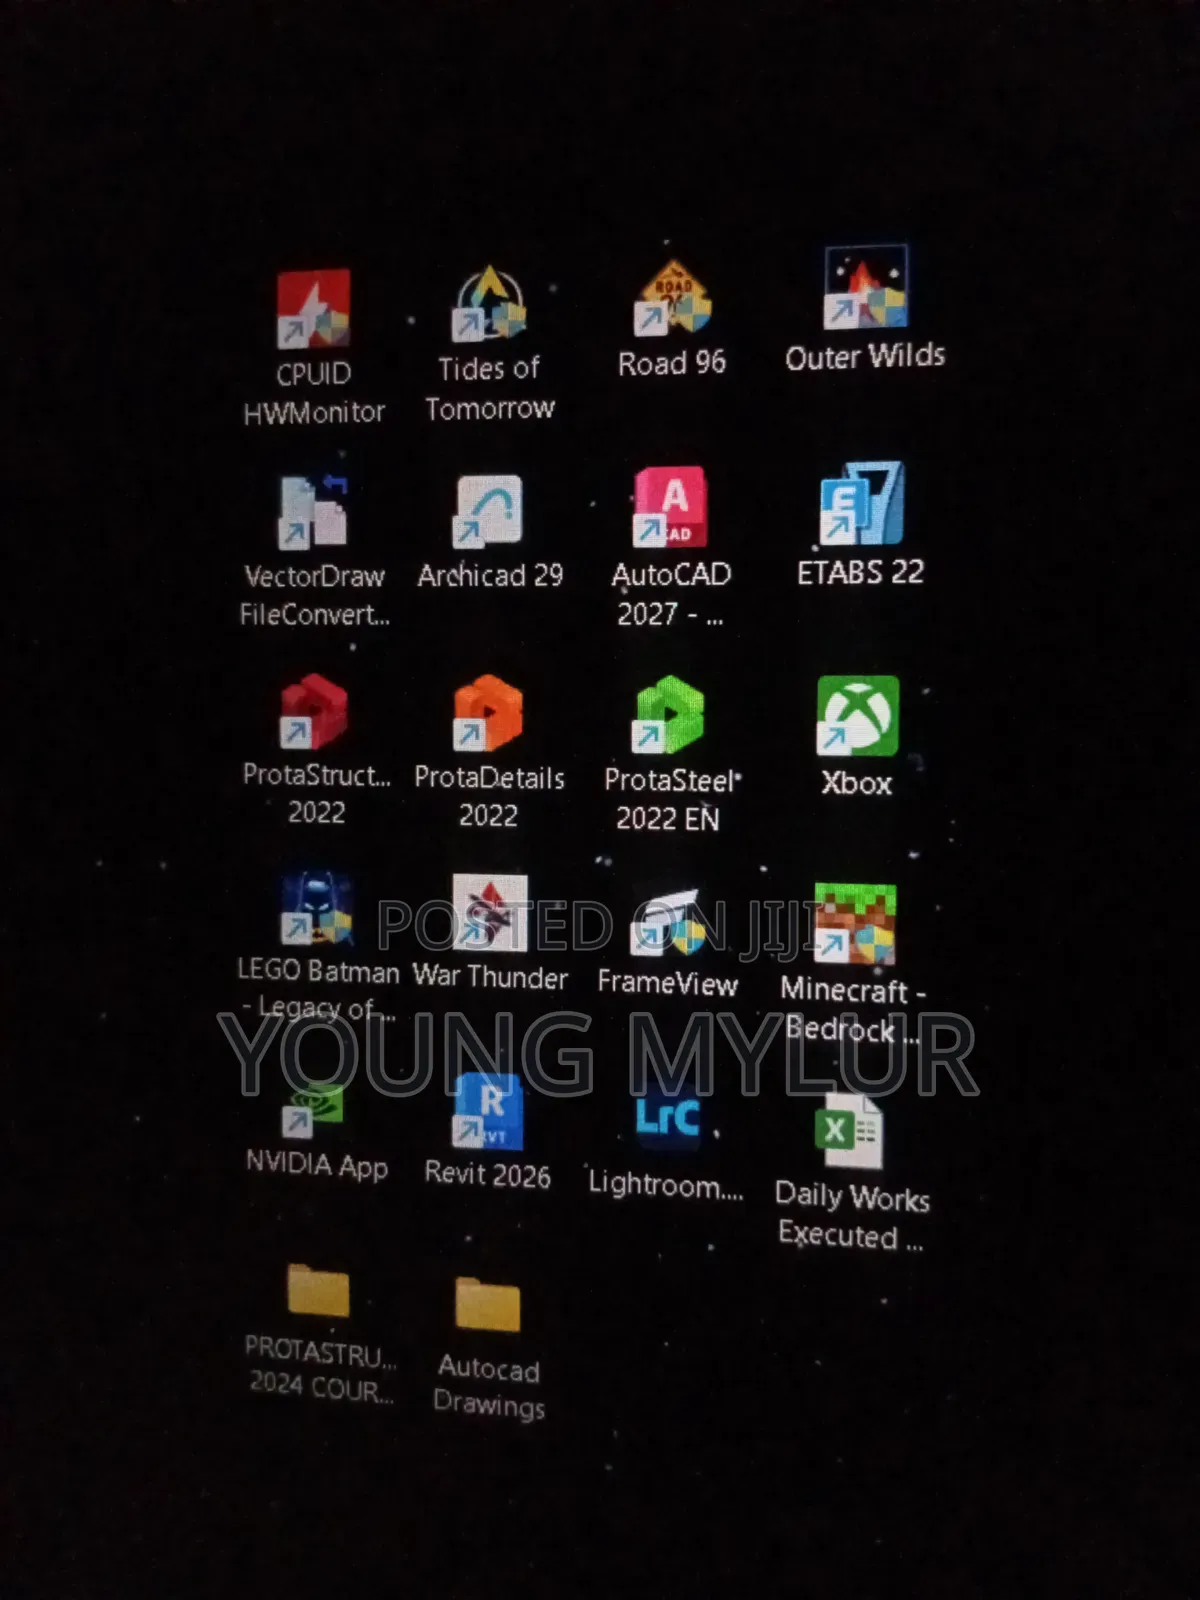Select the Outer Wilds shortcut icon

click(x=865, y=287)
